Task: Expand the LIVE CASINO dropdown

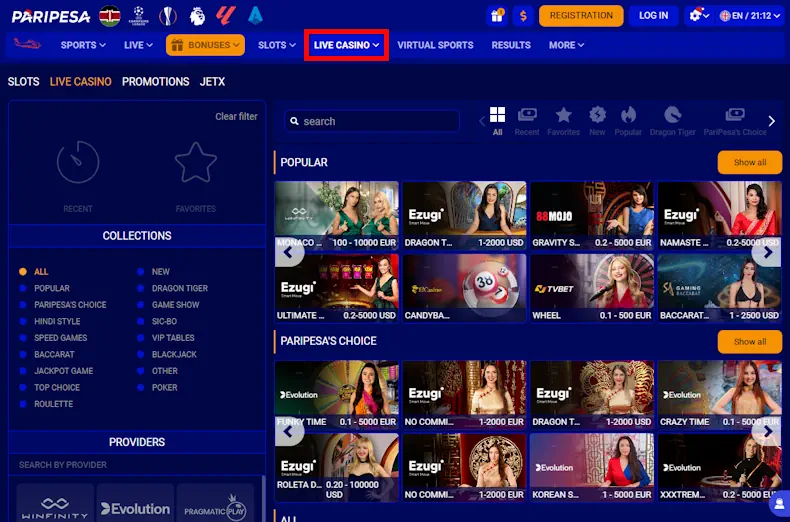Action: (x=346, y=45)
